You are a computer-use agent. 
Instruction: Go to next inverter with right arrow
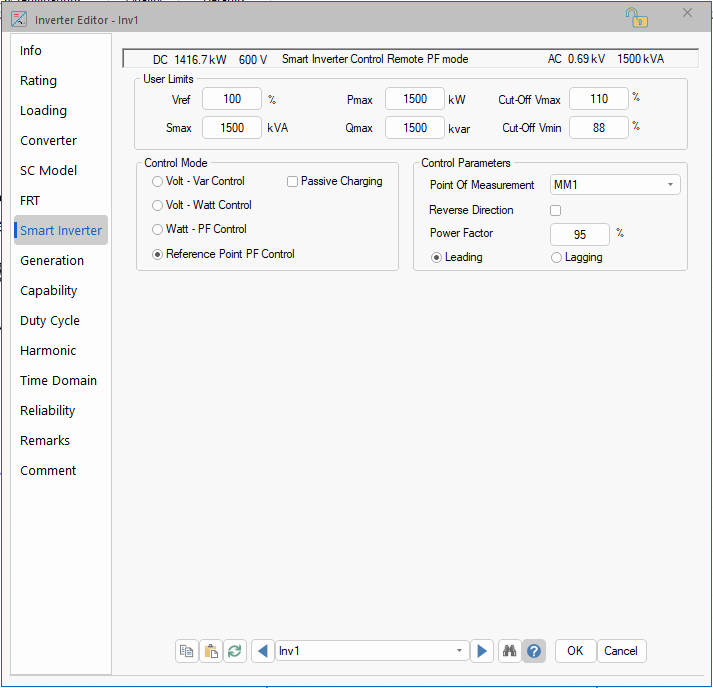point(482,651)
